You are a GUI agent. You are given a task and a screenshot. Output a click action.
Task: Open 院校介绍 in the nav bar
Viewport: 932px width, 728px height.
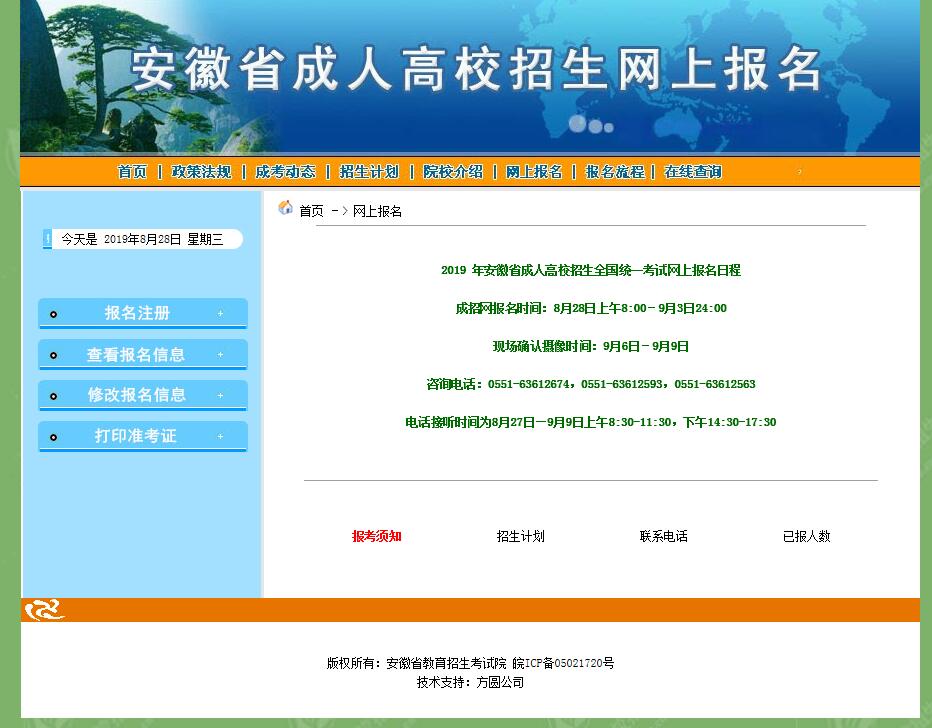click(453, 172)
